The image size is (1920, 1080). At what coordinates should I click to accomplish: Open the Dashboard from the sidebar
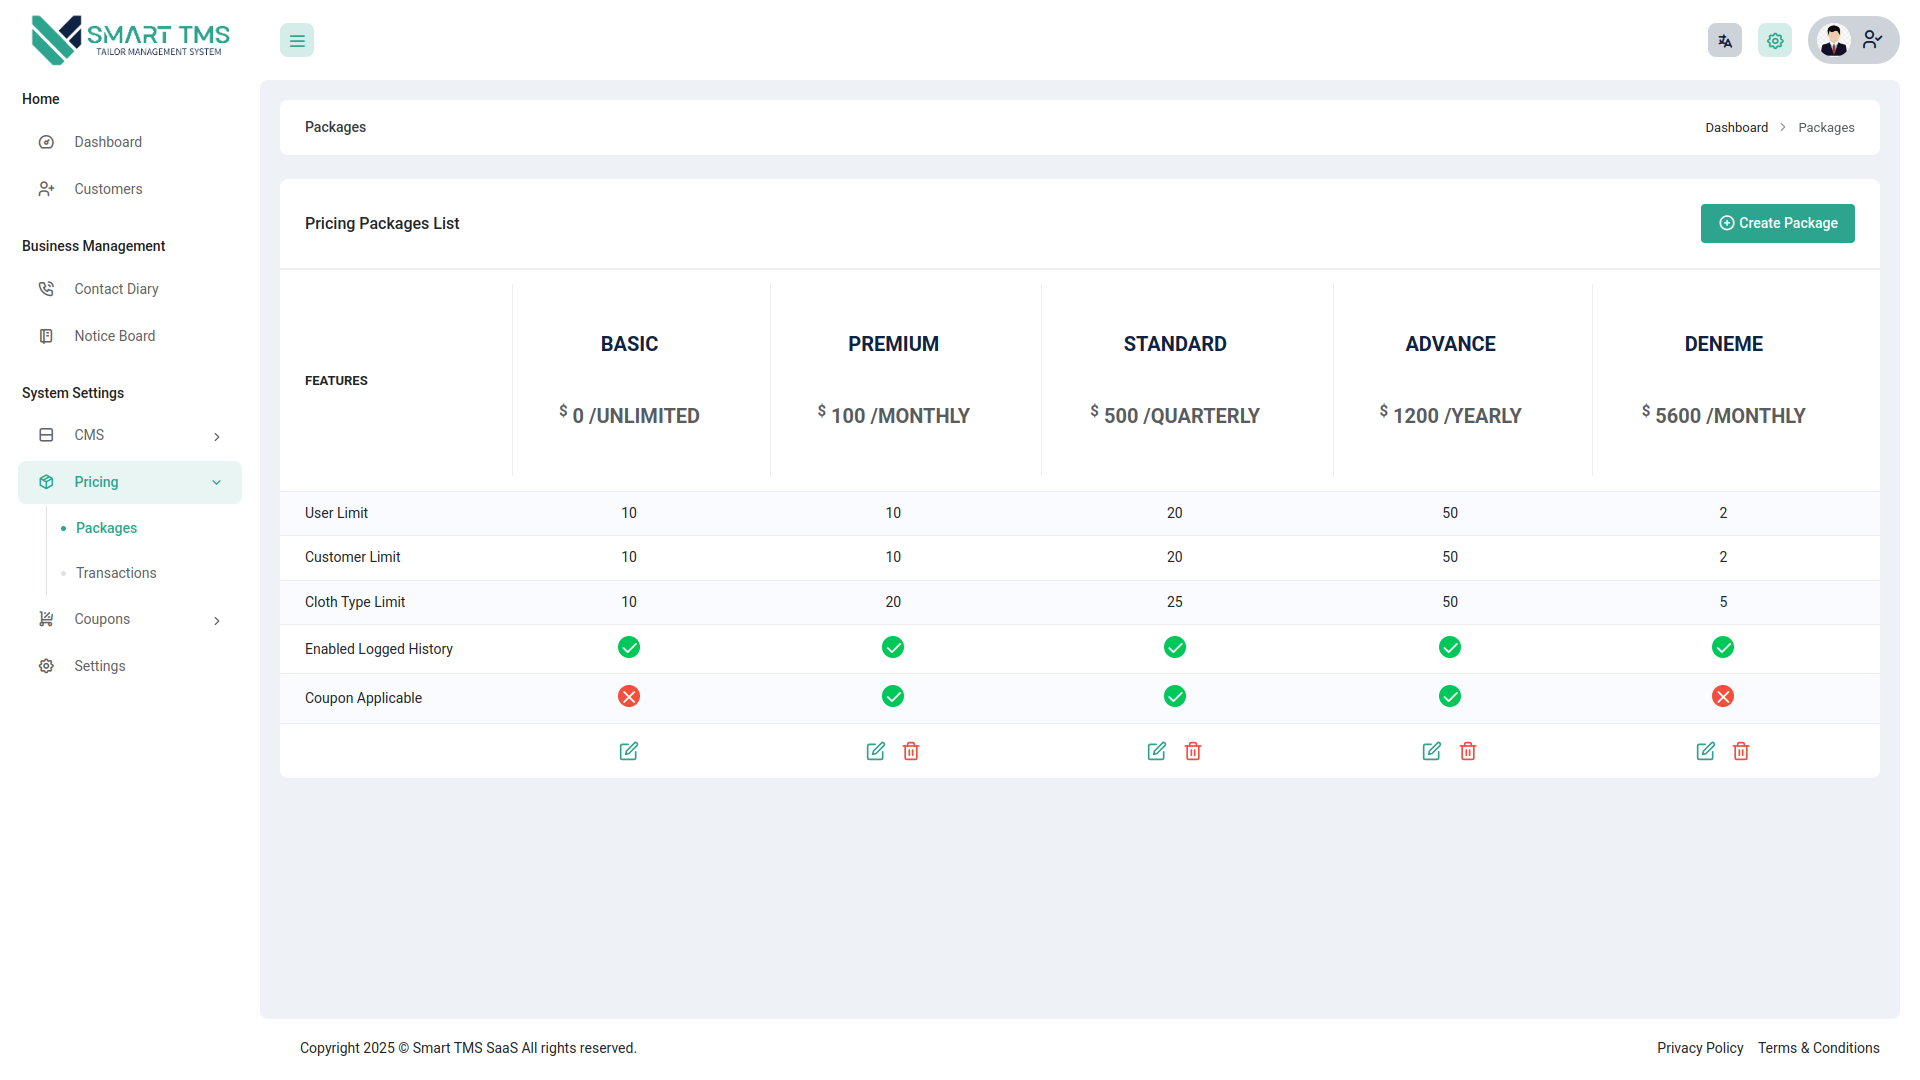click(x=107, y=141)
